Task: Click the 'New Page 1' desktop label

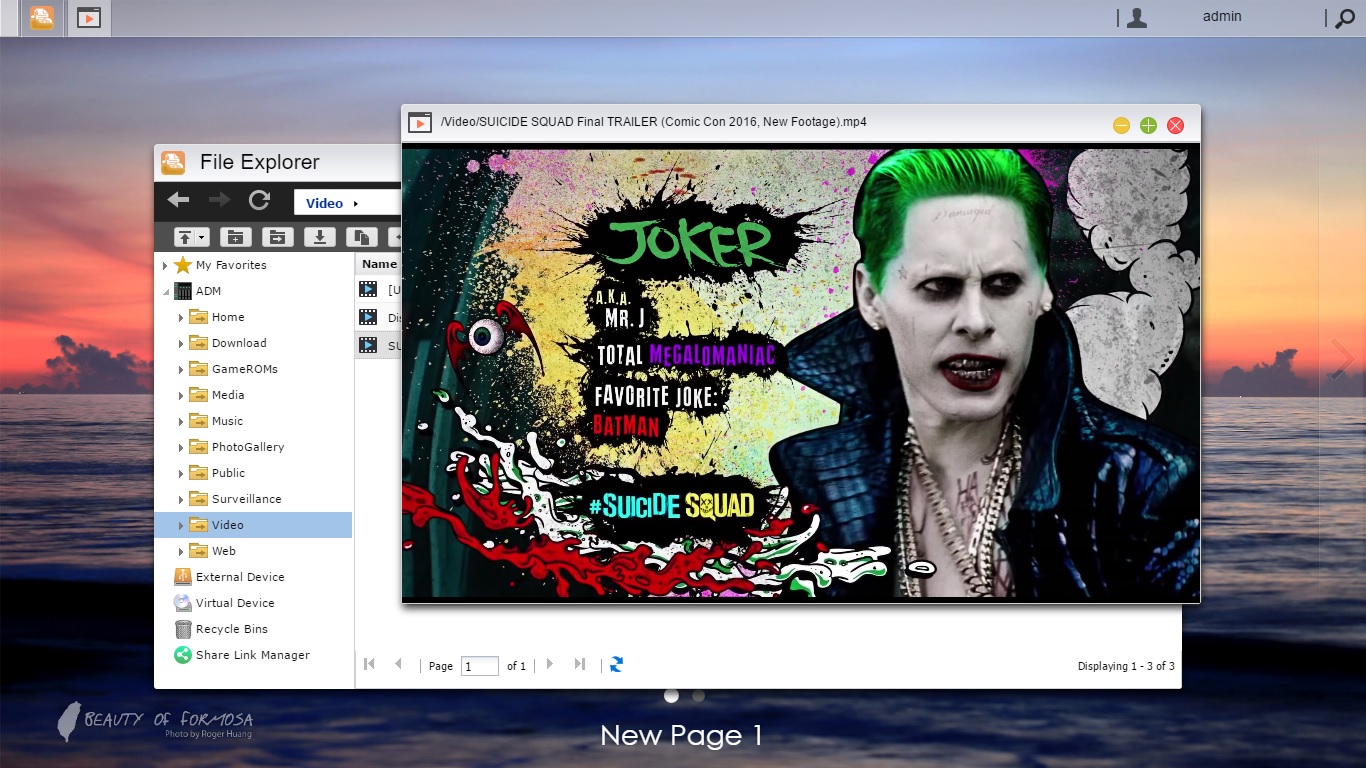Action: point(682,736)
